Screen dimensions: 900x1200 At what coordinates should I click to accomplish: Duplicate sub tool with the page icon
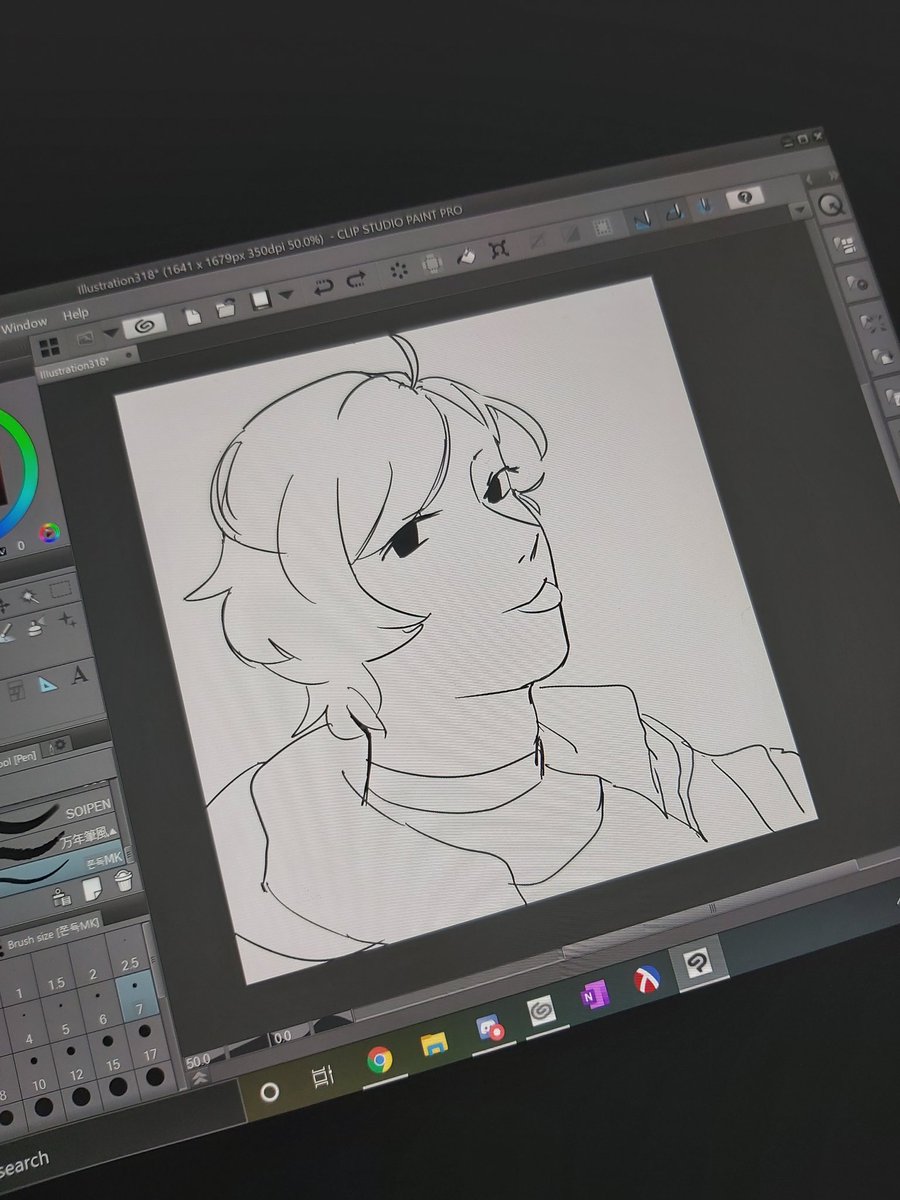[91, 888]
